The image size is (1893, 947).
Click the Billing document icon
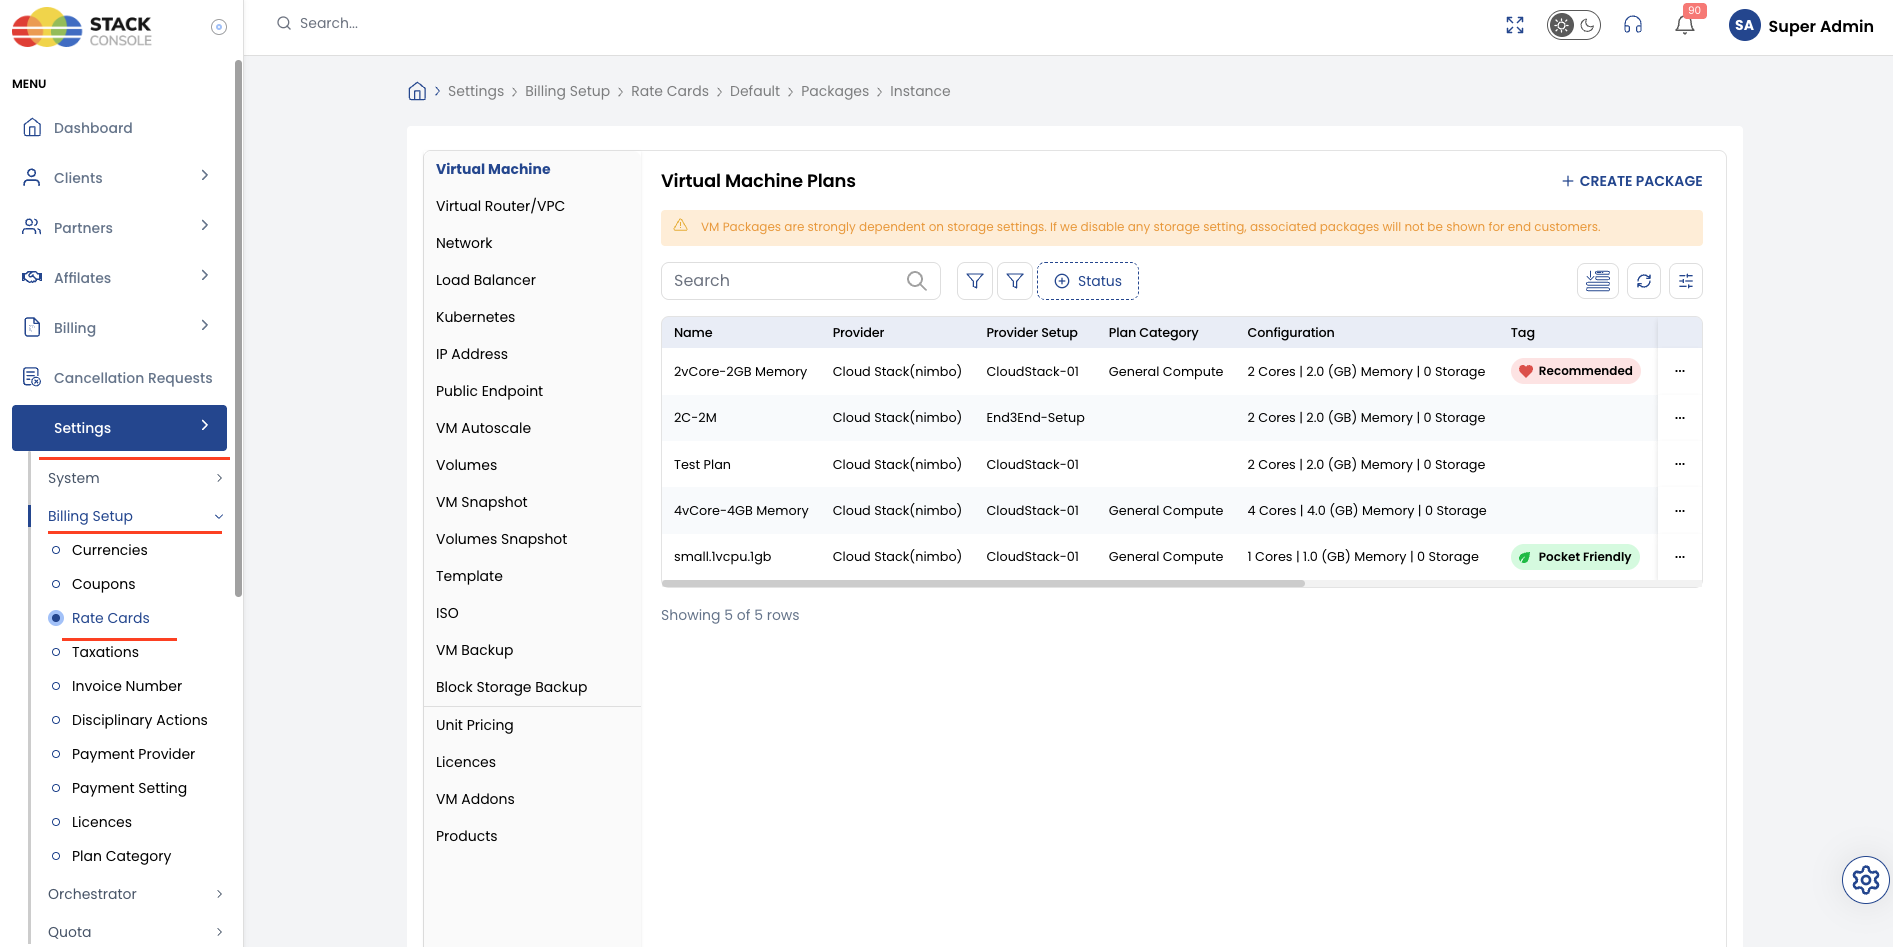coord(32,327)
